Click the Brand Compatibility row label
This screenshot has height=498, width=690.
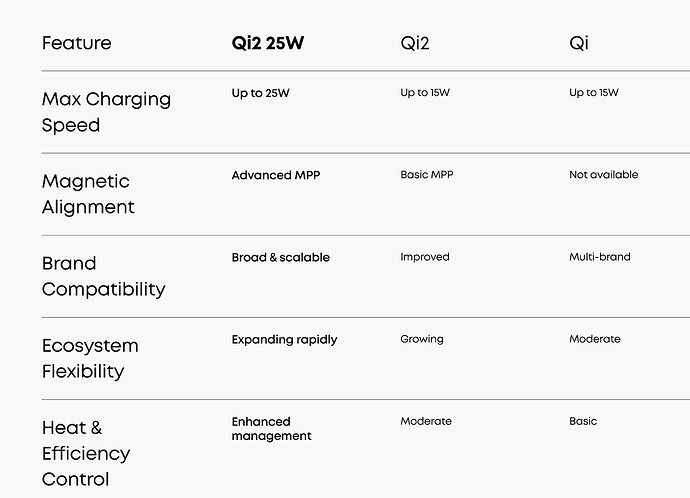[103, 276]
